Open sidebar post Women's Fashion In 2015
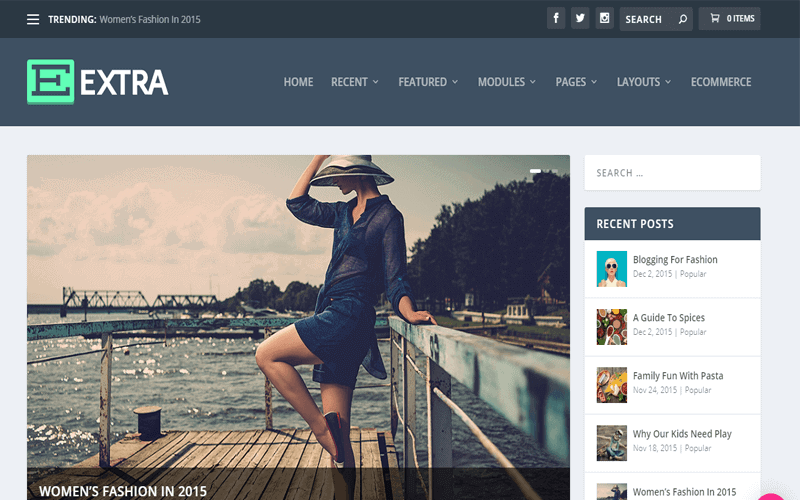Viewport: 800px width, 500px height. click(x=684, y=492)
